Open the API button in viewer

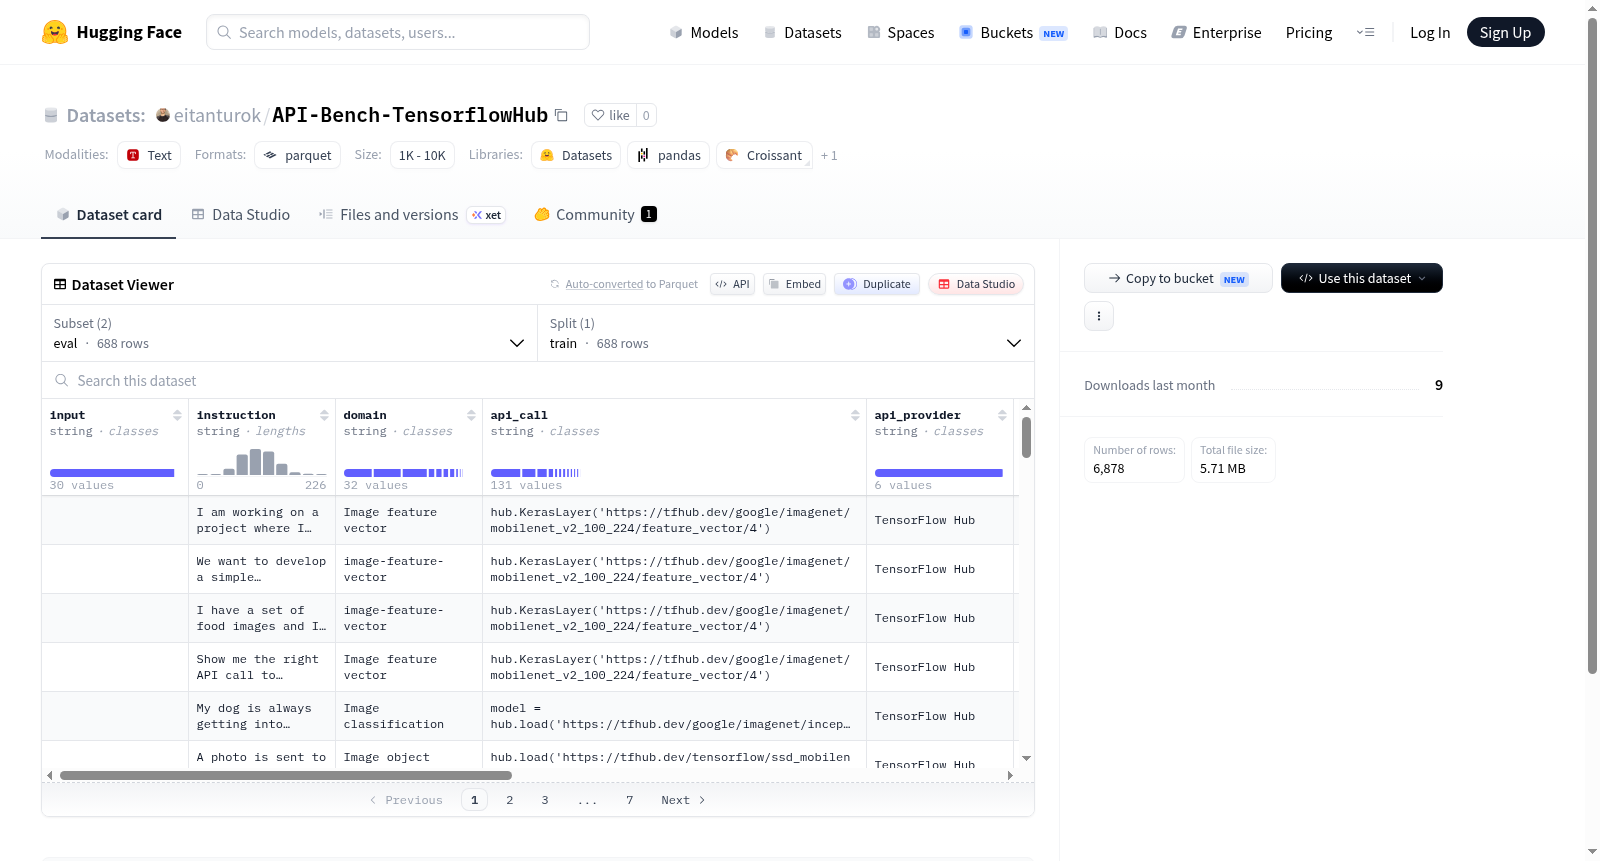[732, 284]
